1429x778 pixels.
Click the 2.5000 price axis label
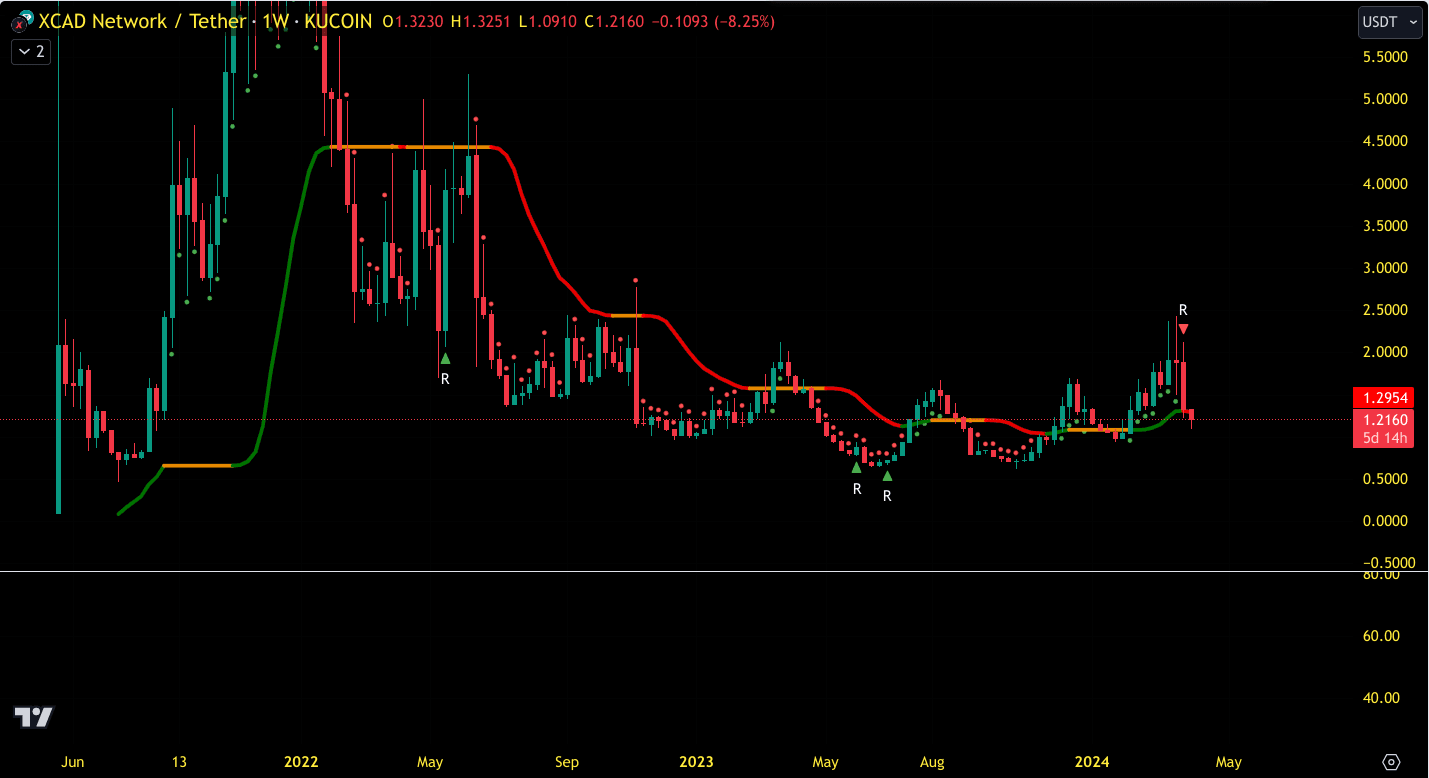pyautogui.click(x=1384, y=310)
